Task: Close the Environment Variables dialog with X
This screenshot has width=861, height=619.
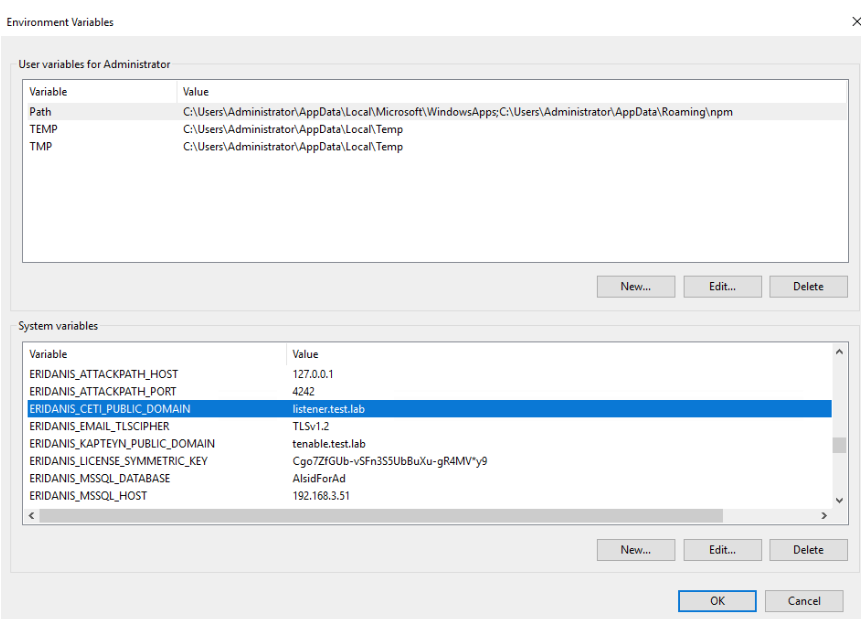Action: (856, 21)
